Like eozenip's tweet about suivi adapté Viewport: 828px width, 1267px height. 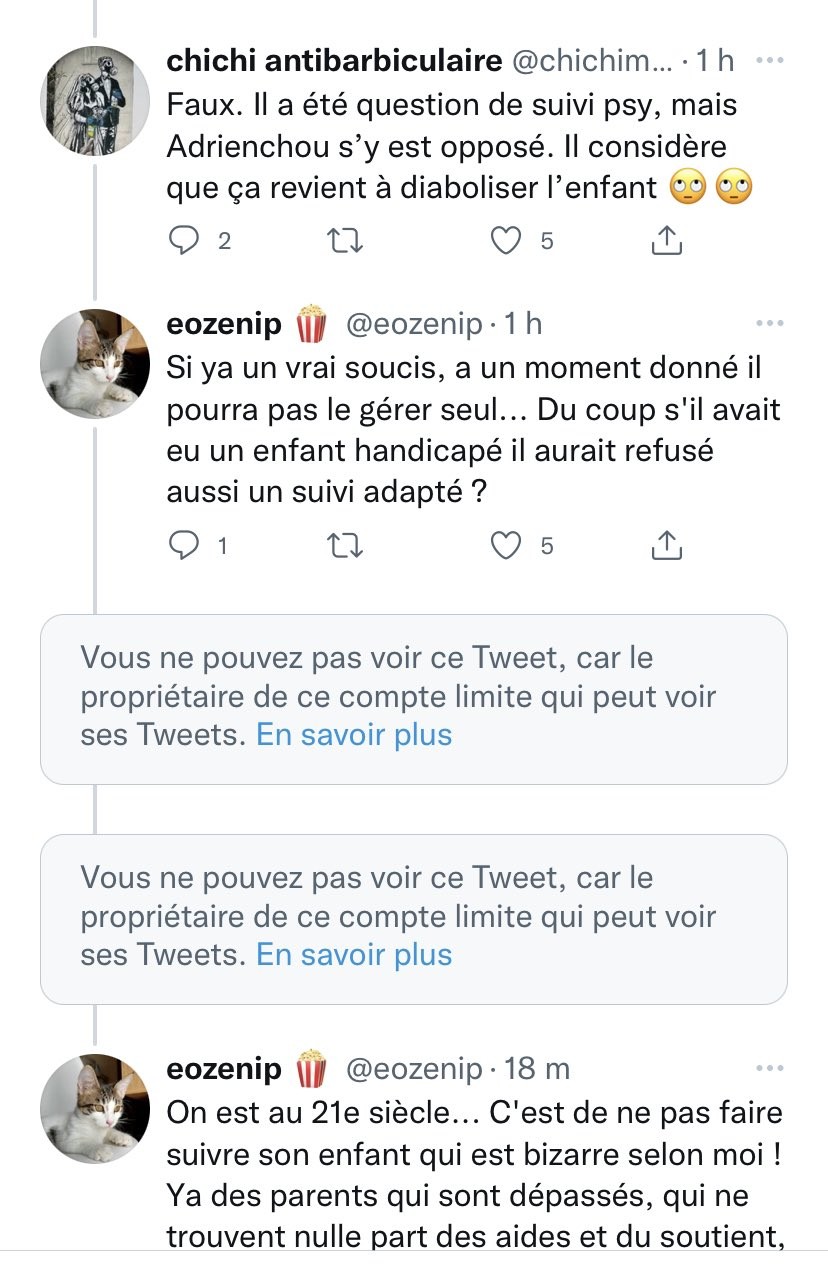coord(509,545)
